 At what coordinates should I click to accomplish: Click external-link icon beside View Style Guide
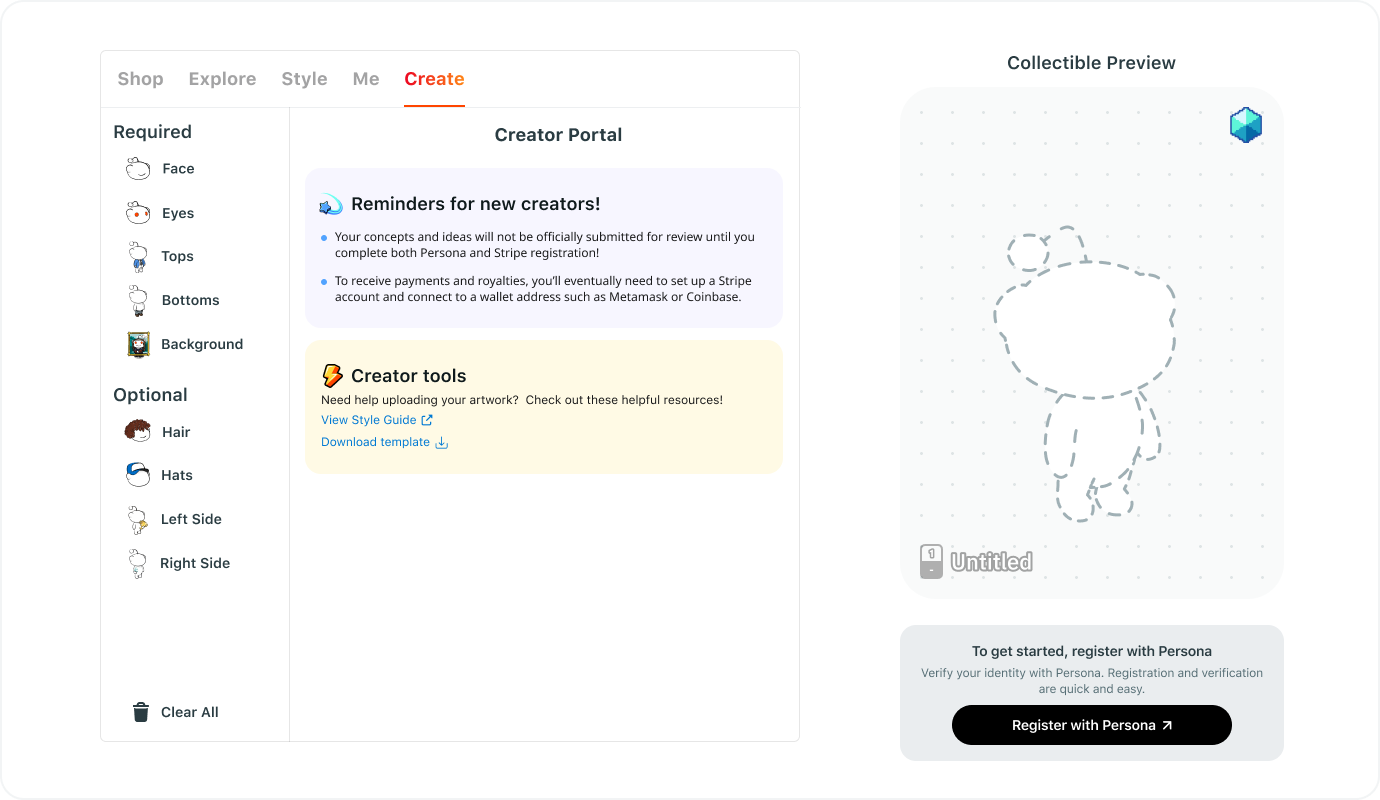[427, 420]
